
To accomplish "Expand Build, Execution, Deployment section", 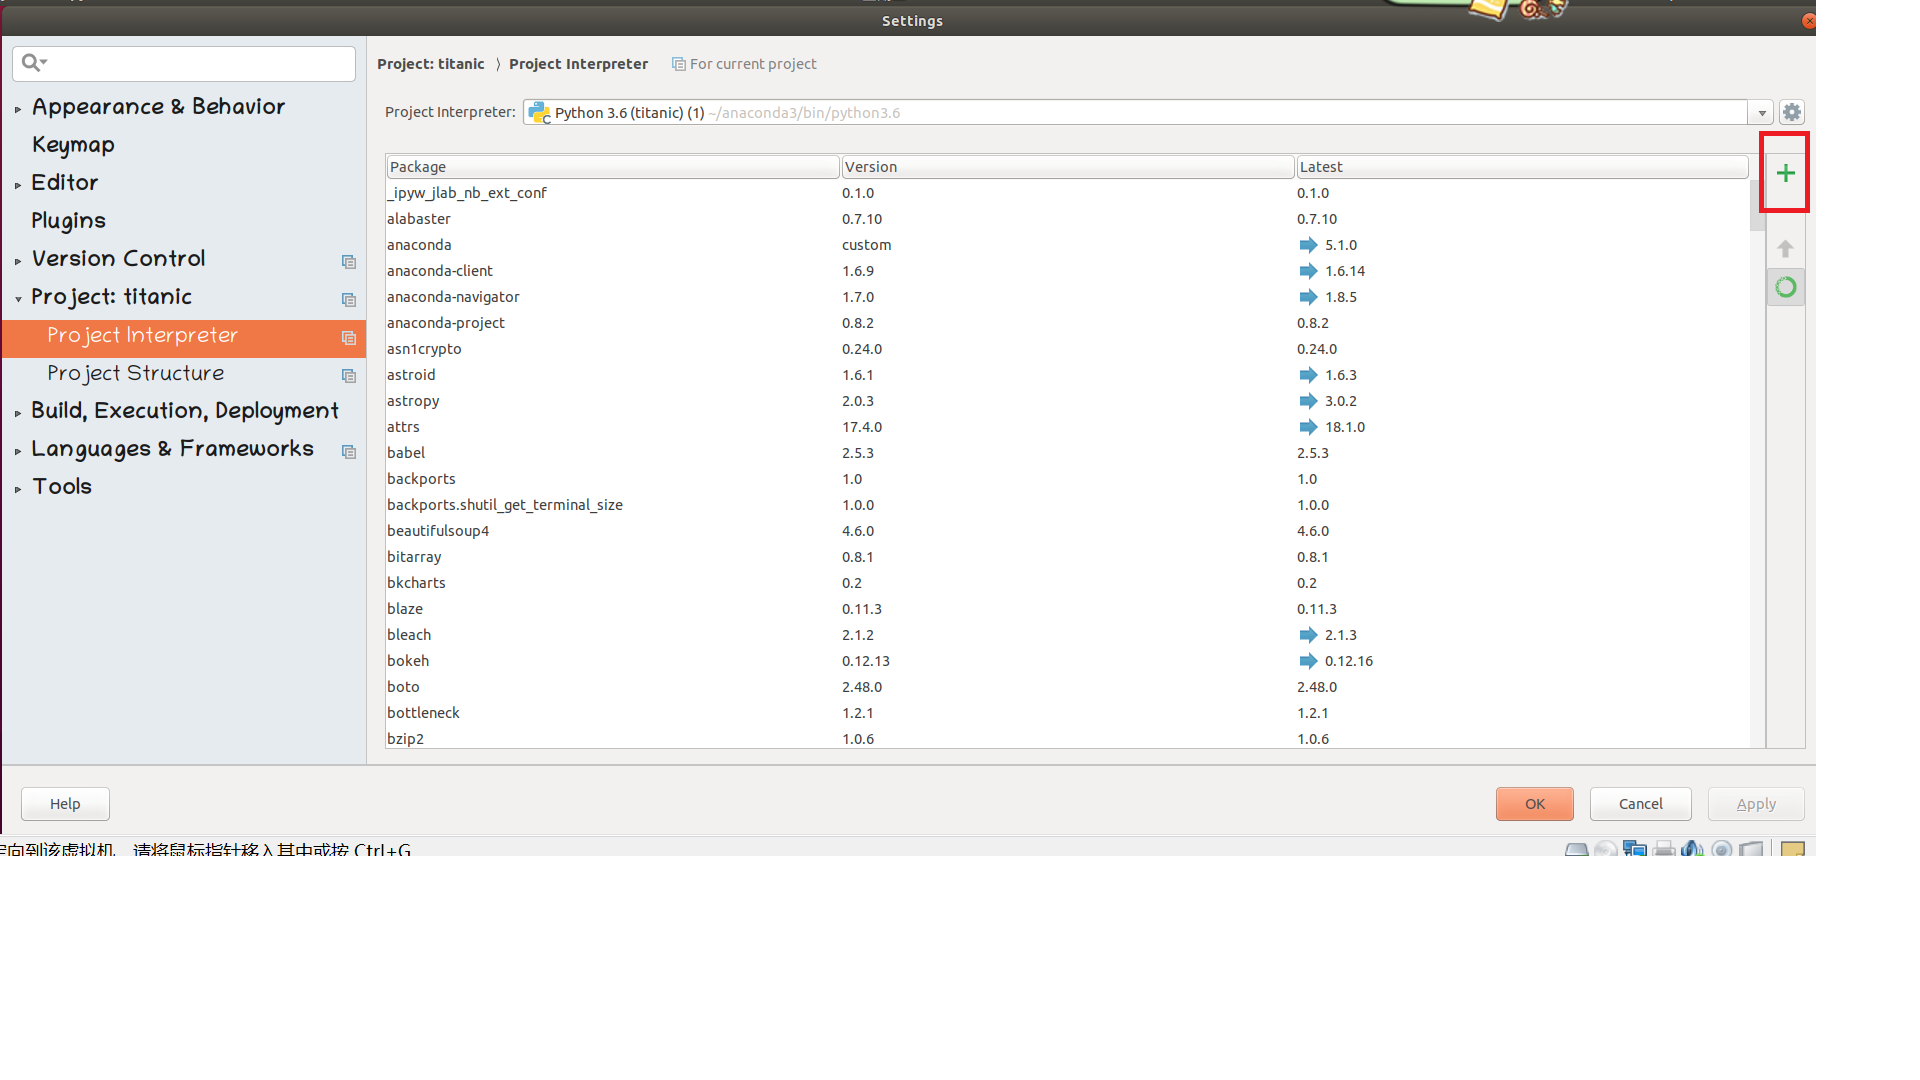I will tap(18, 413).
